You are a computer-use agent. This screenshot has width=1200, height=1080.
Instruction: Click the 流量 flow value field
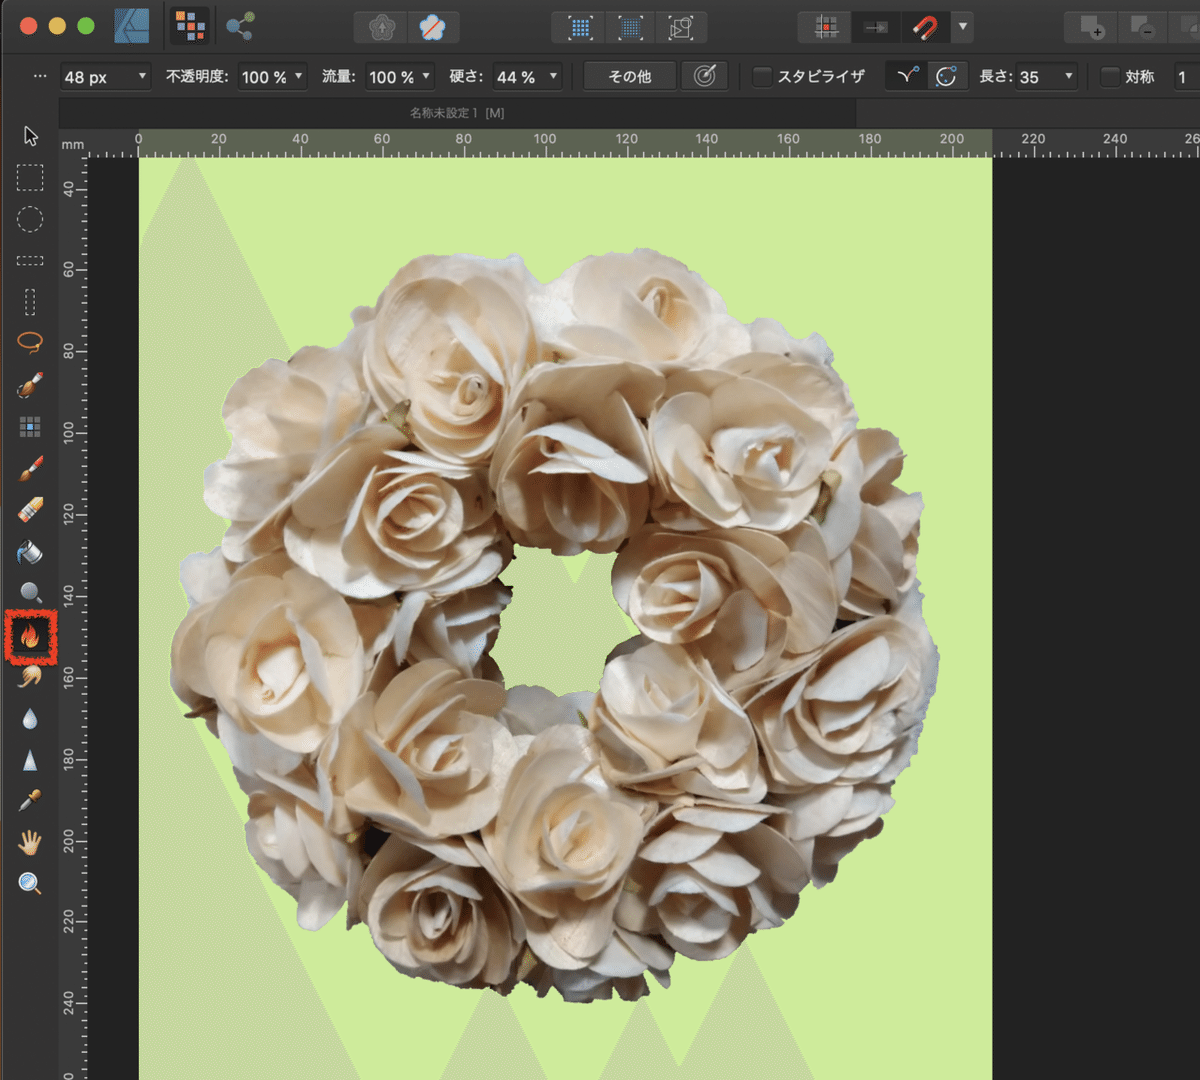click(390, 77)
